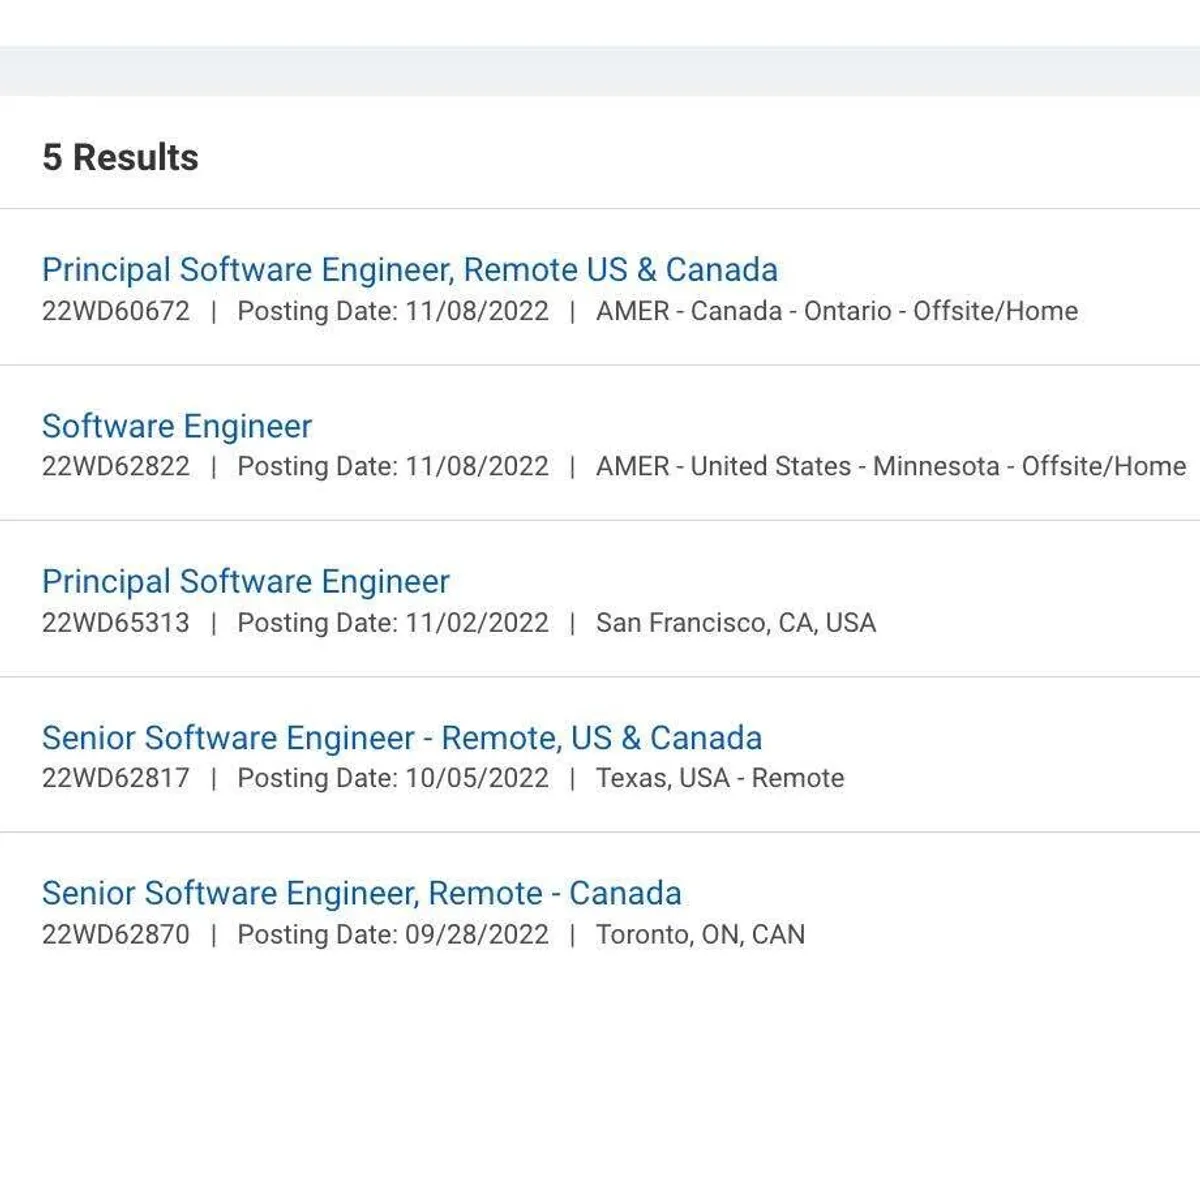This screenshot has width=1200, height=1200.
Task: Open the San Francisco Principal Software Engineer job
Action: (246, 582)
